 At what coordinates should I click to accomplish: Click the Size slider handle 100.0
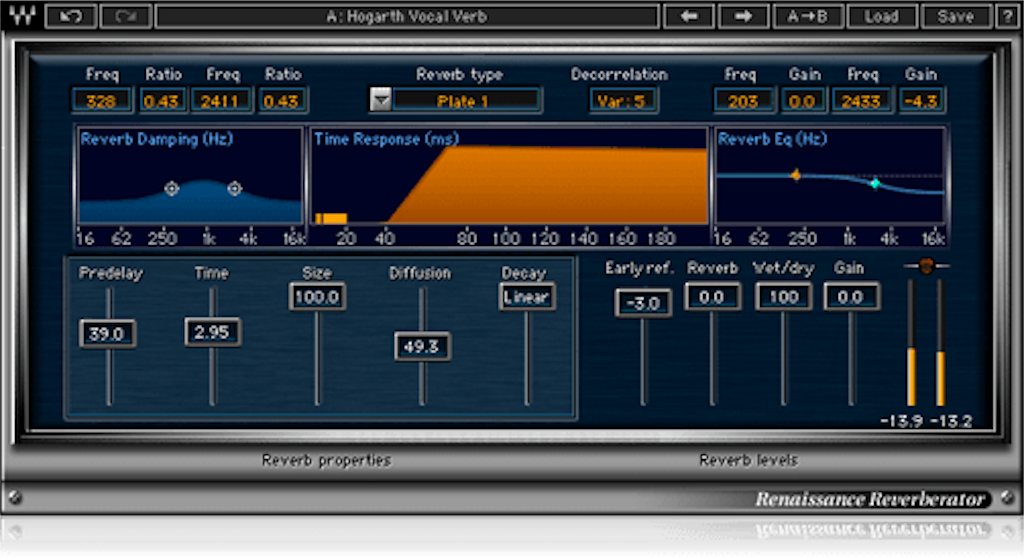pyautogui.click(x=317, y=297)
